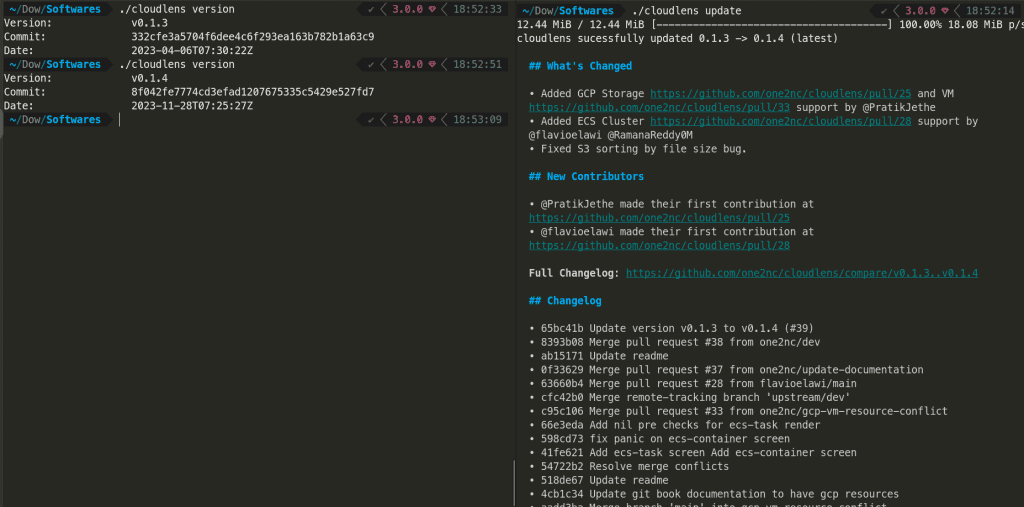The width and height of the screenshot is (1024, 507).
Task: Click the '18.08 MiB p/s' download speed text
Action: pyautogui.click(x=984, y=25)
